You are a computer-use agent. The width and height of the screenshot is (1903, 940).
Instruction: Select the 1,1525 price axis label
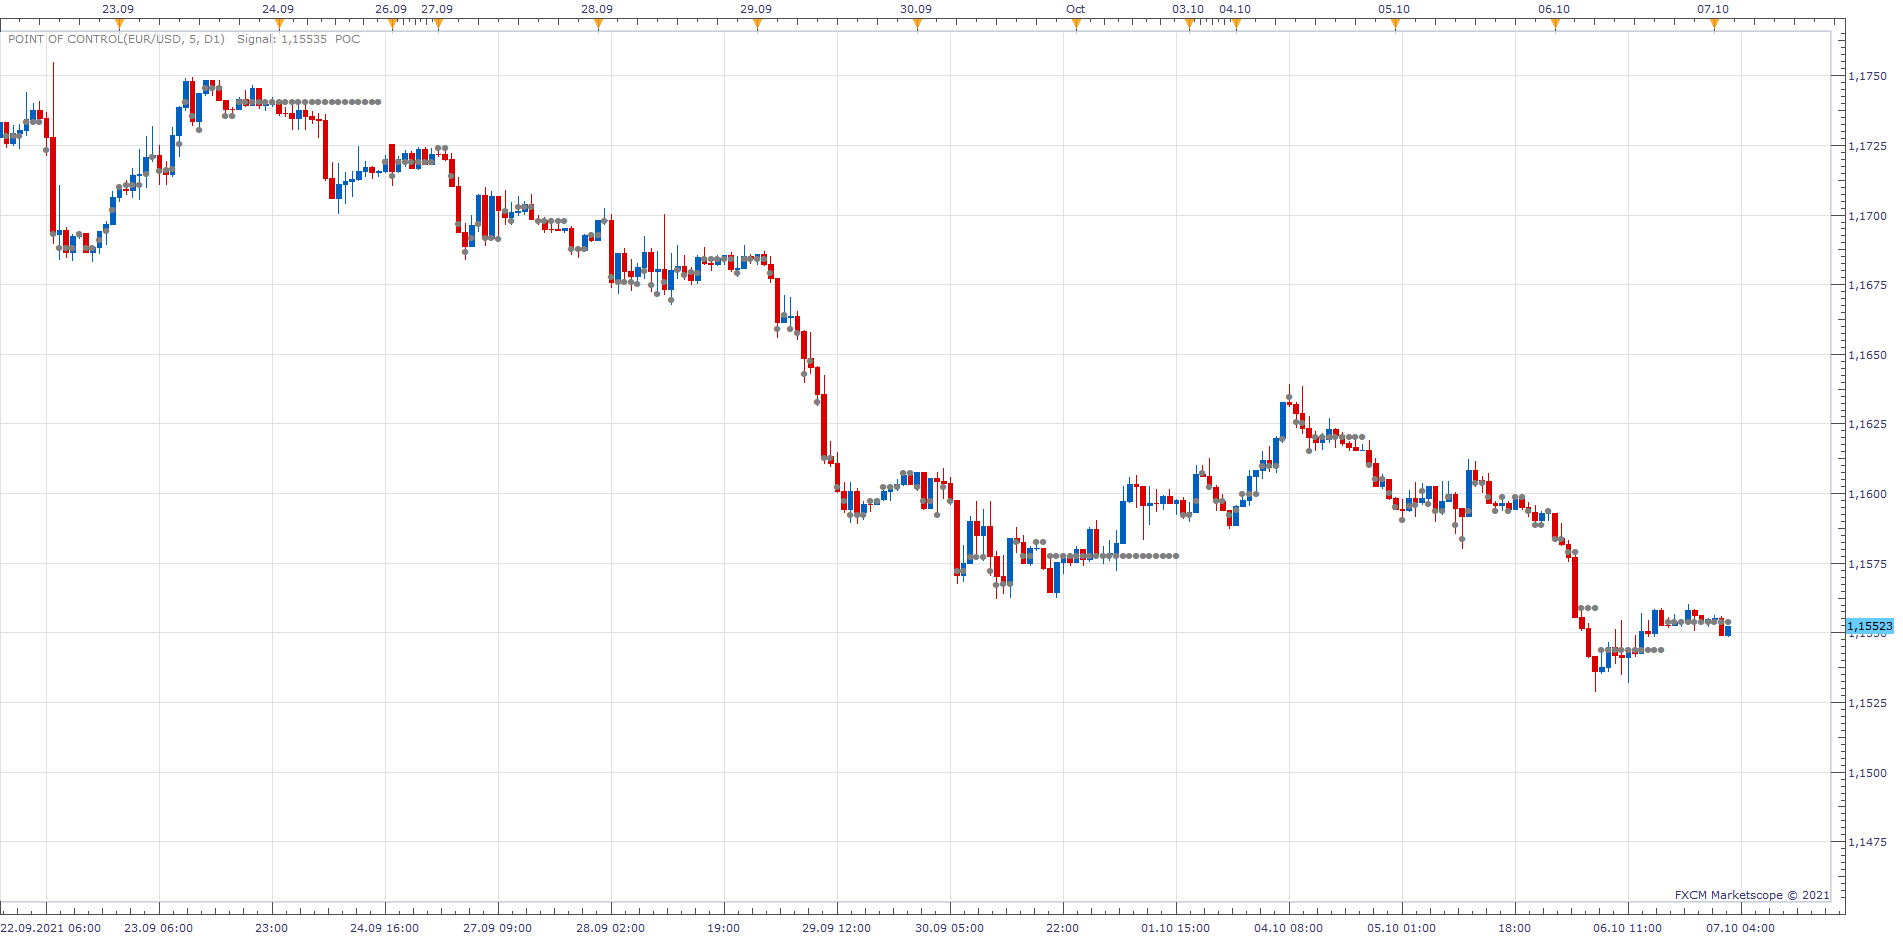point(1868,703)
